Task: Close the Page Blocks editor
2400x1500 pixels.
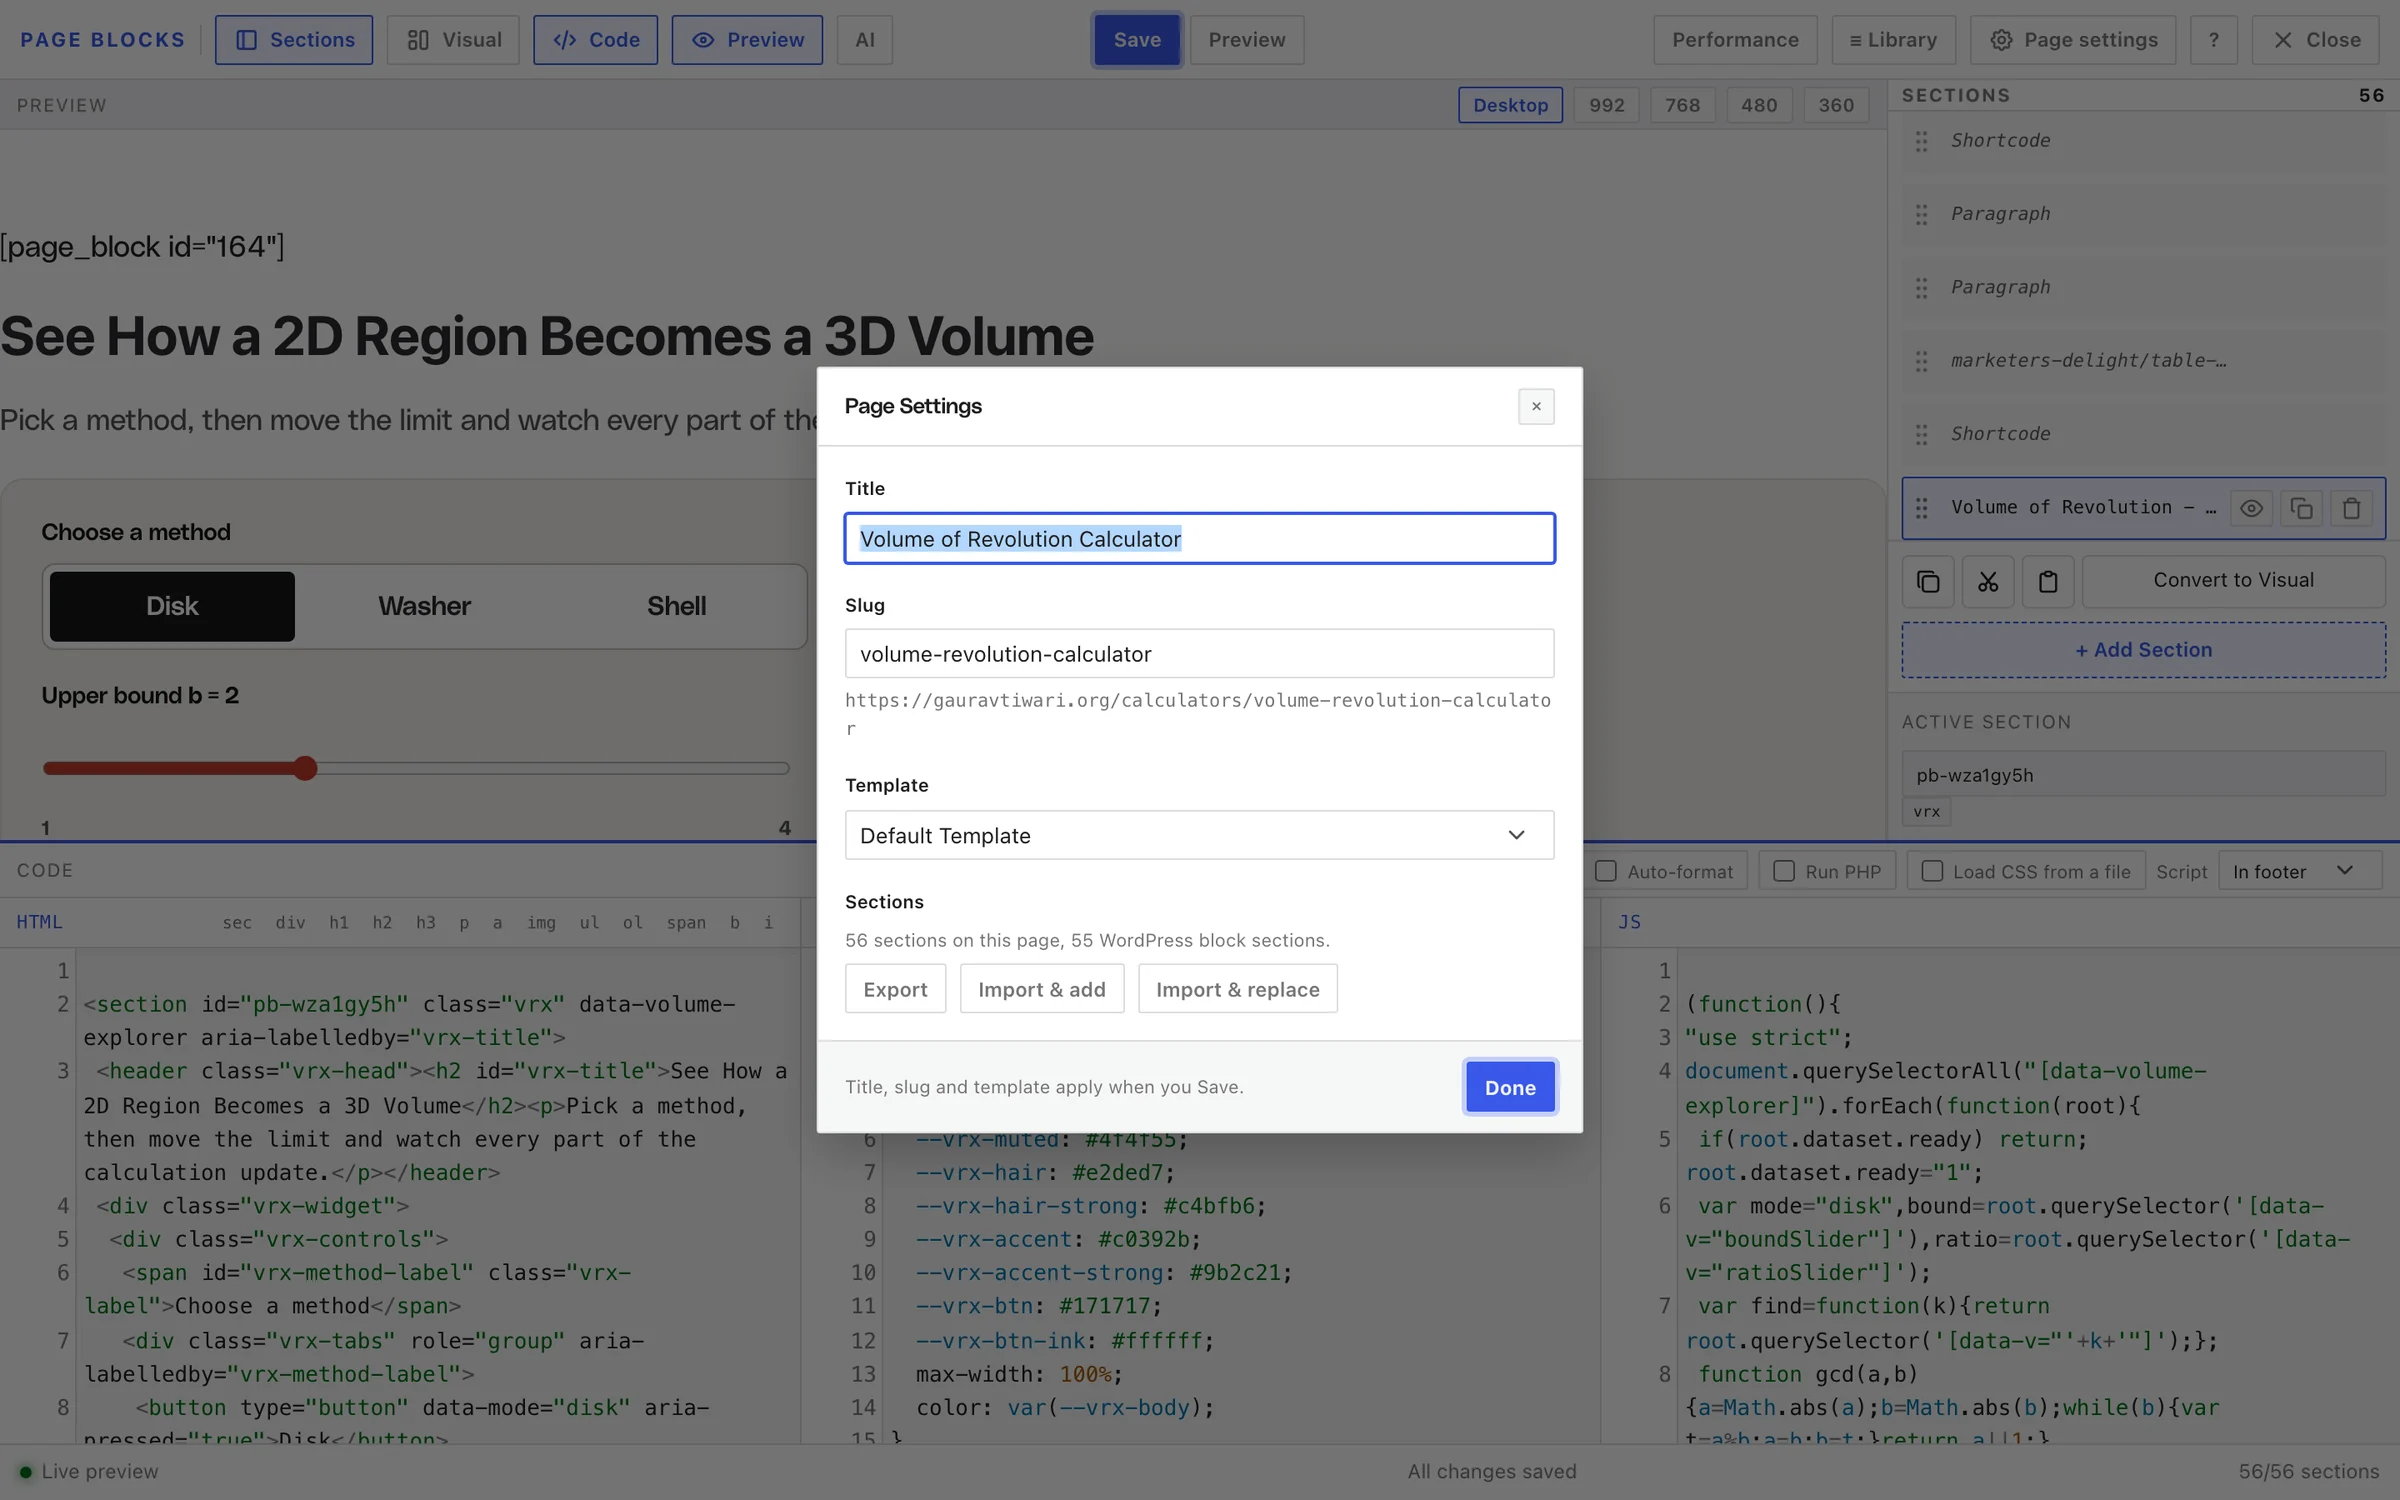Action: 2315,40
